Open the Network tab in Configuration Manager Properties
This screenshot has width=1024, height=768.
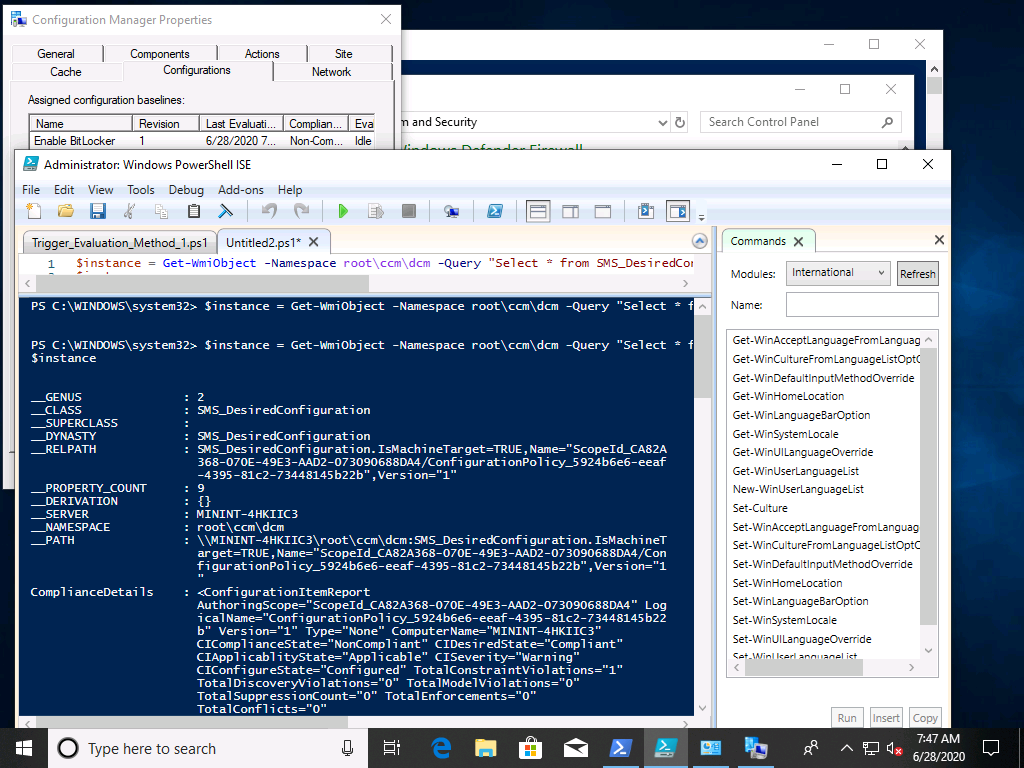click(x=331, y=72)
